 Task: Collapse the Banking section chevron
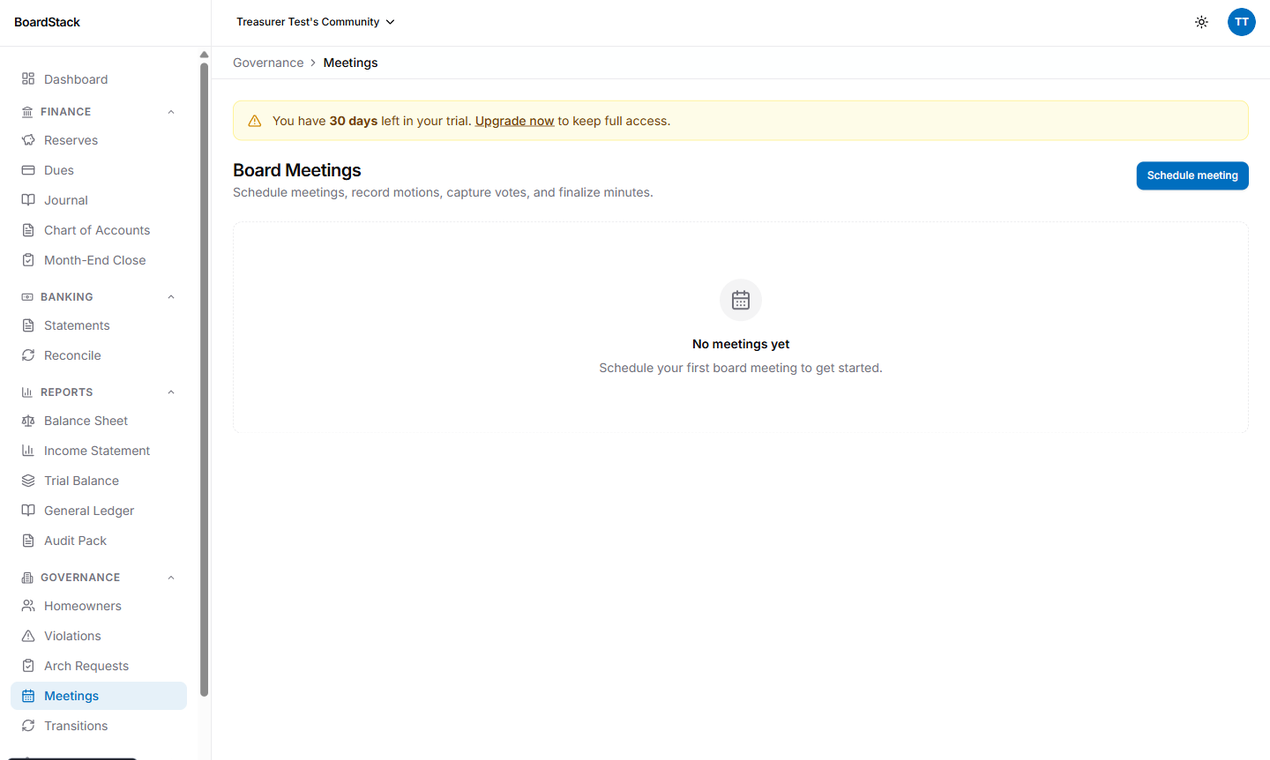pyautogui.click(x=171, y=297)
